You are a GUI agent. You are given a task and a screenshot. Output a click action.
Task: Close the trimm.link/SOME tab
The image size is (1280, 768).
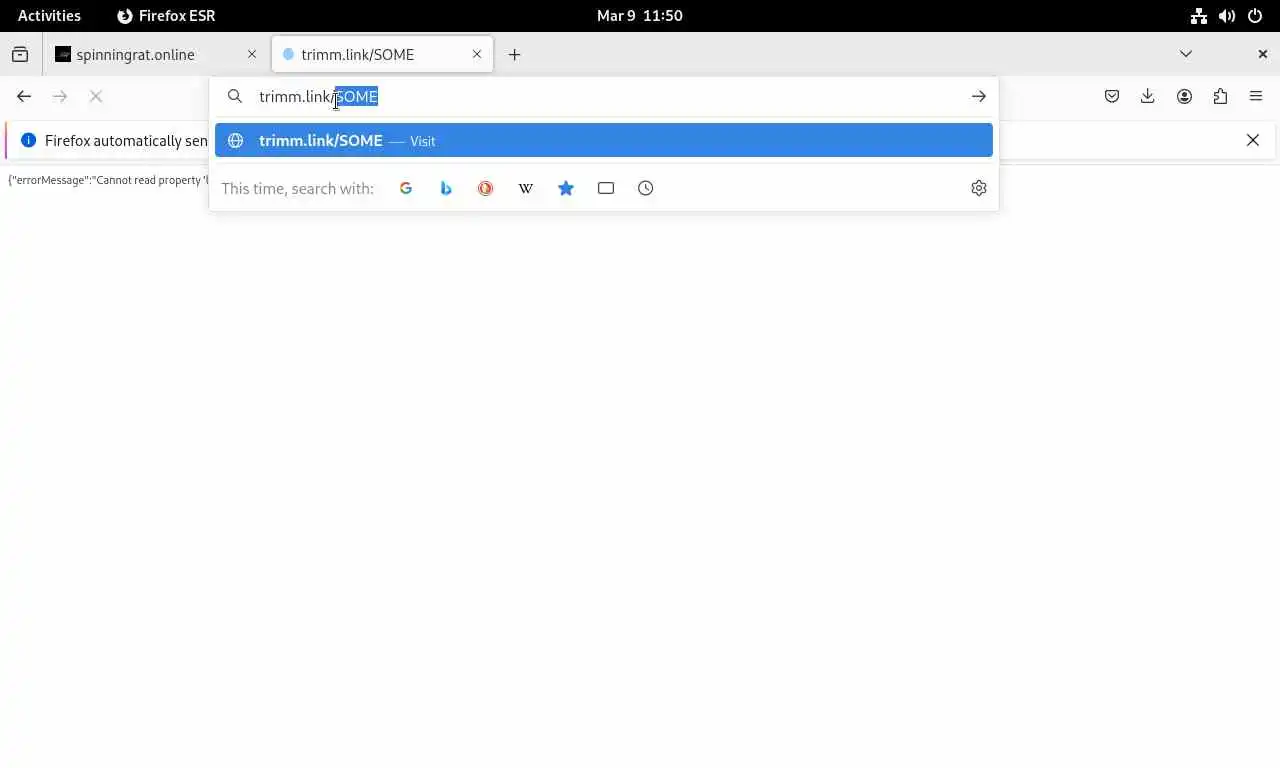[477, 54]
